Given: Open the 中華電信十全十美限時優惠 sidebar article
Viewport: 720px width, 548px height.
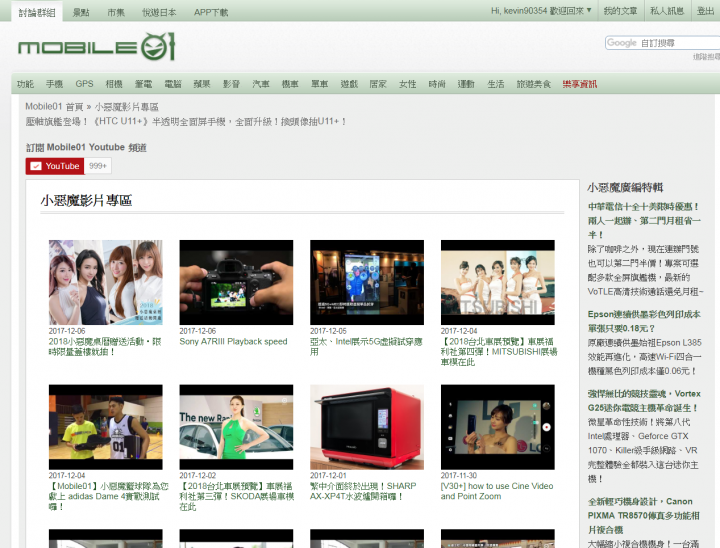Looking at the screenshot, I should [x=644, y=220].
